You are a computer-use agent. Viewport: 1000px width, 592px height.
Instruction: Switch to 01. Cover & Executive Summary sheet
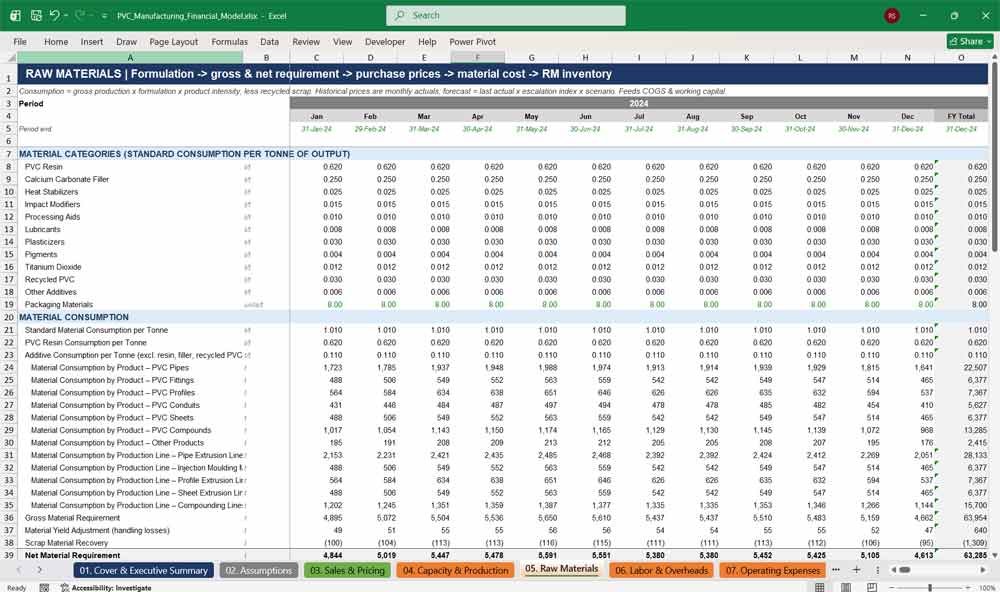[143, 570]
